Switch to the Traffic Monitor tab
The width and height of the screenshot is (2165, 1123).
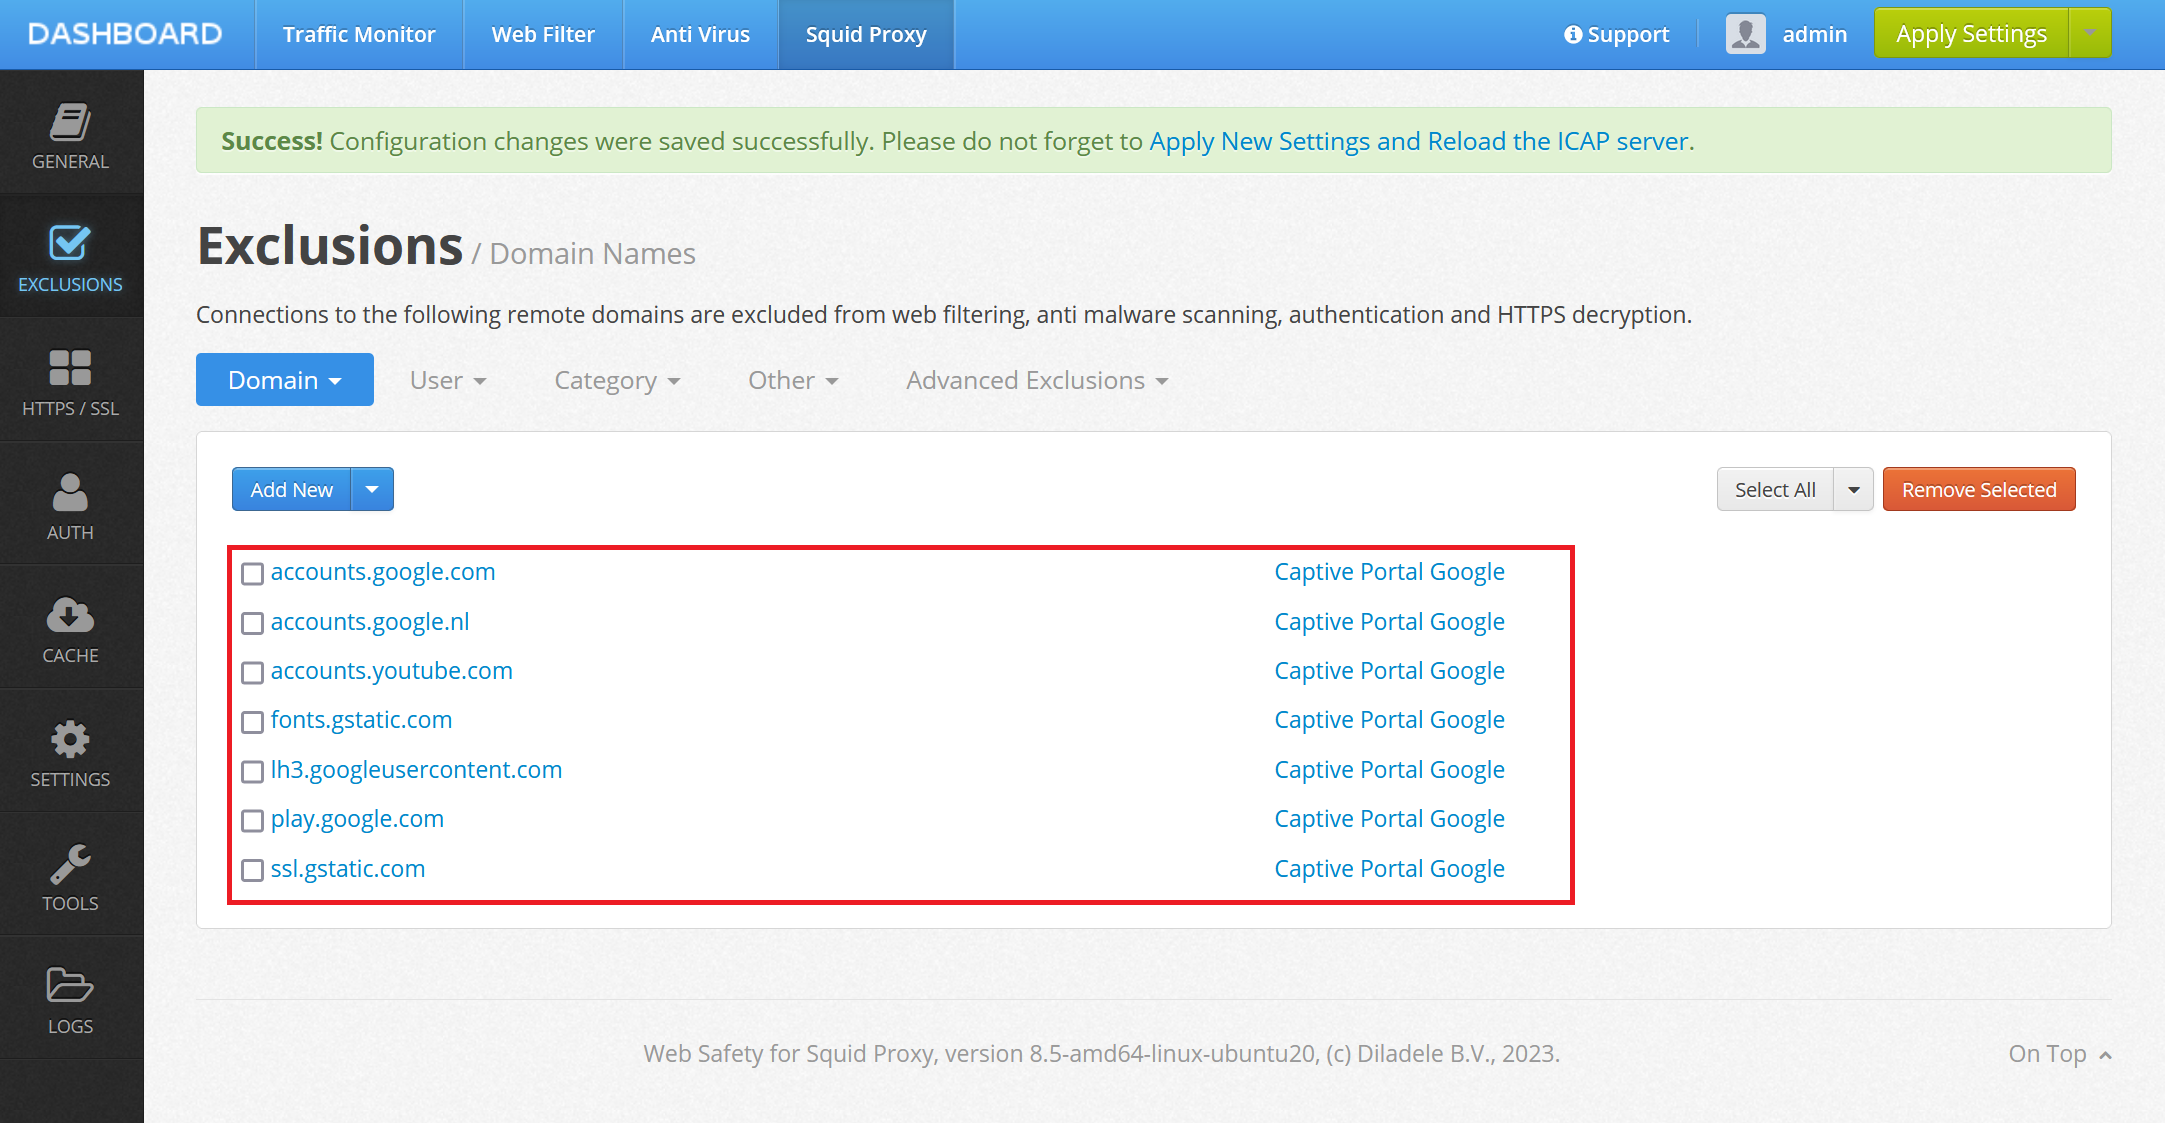pyautogui.click(x=361, y=34)
